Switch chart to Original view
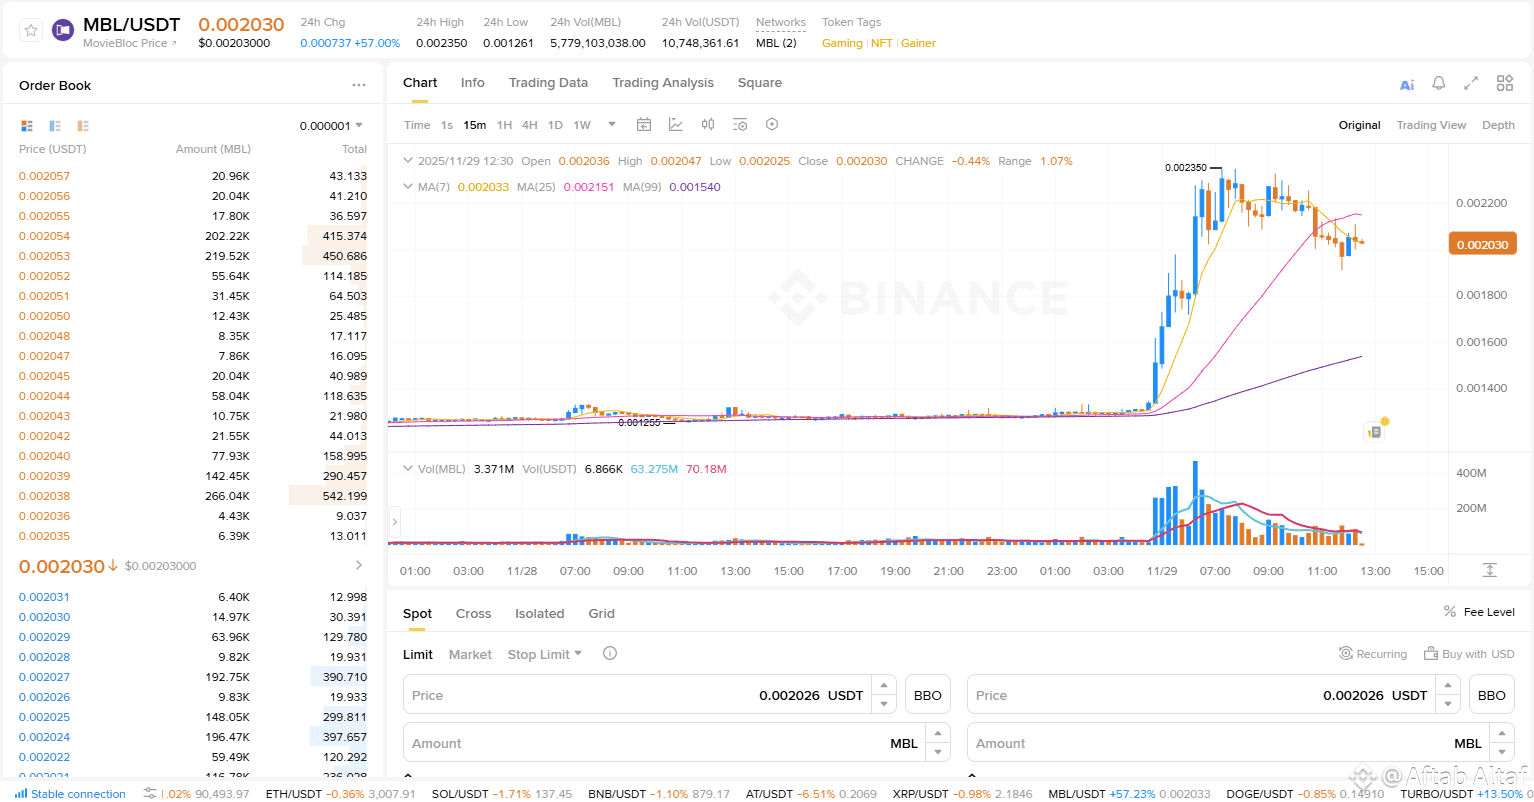This screenshot has height=802, width=1534. click(1359, 125)
